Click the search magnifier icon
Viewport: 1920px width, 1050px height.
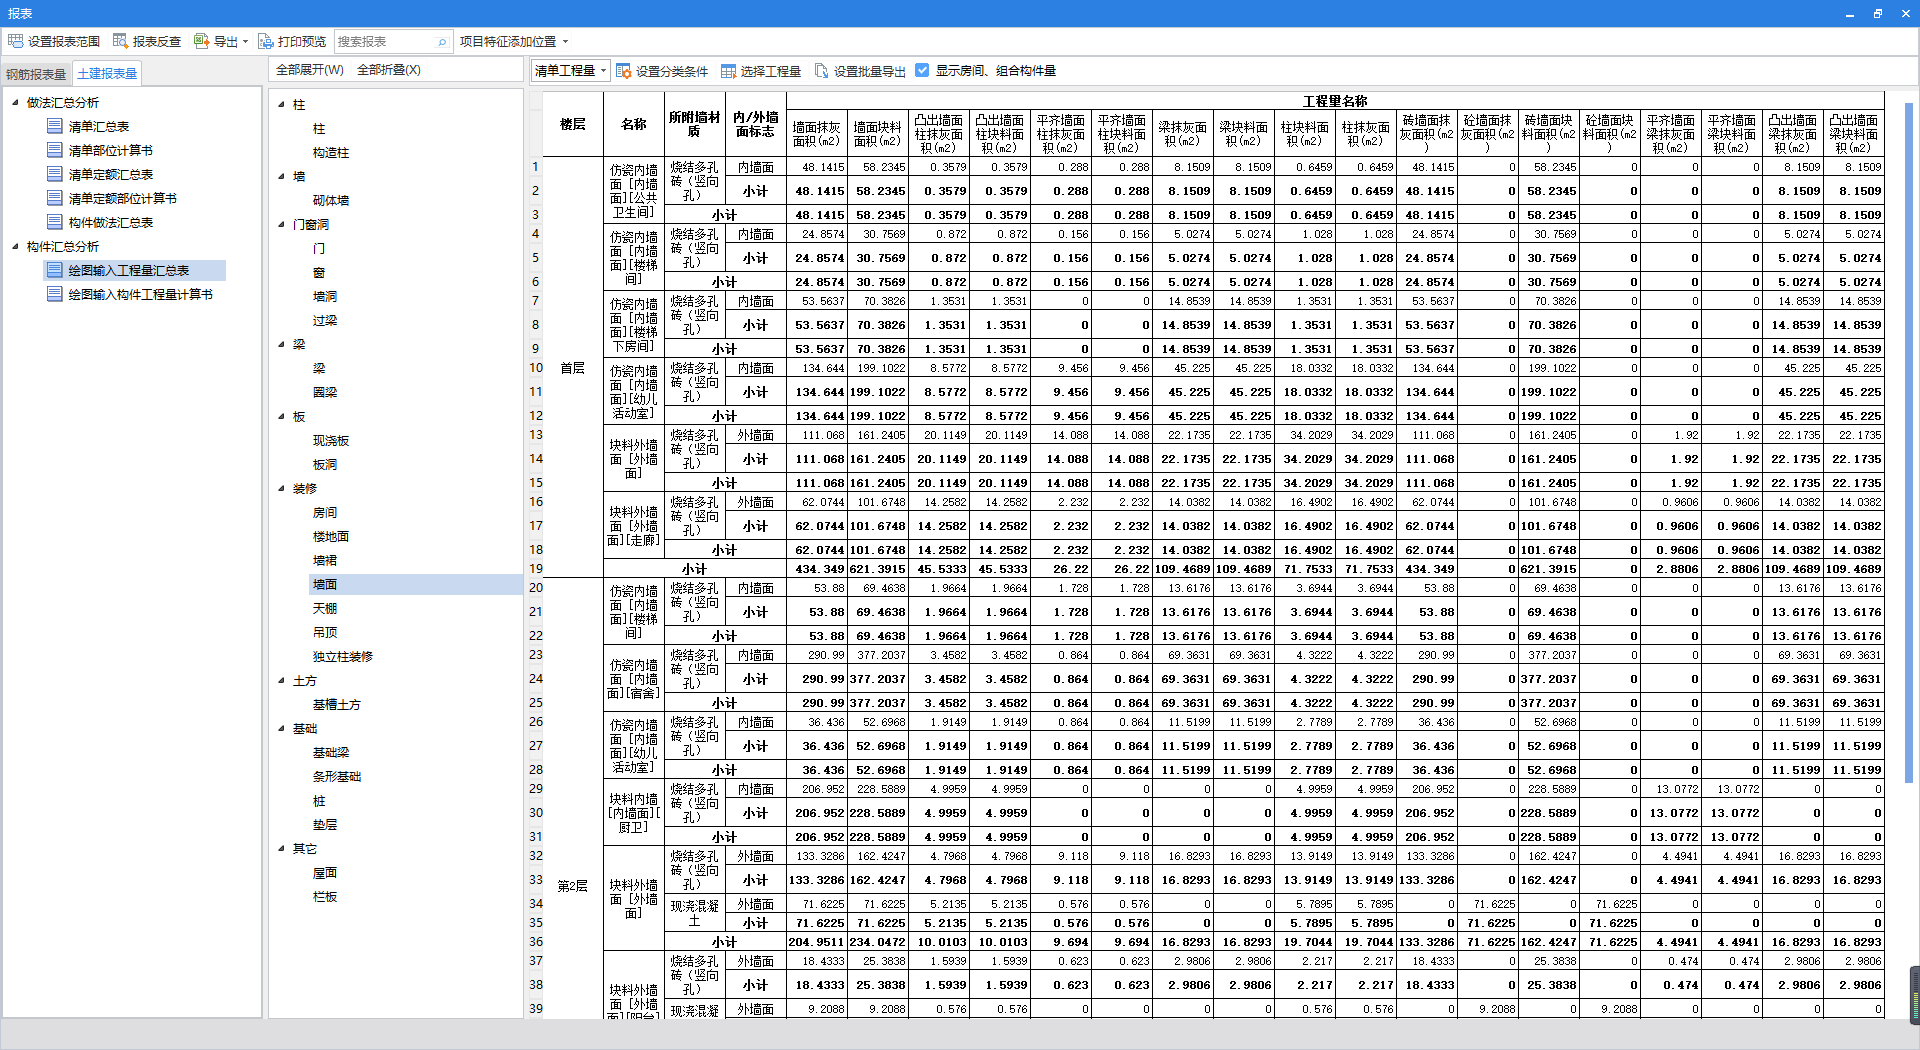(x=442, y=42)
